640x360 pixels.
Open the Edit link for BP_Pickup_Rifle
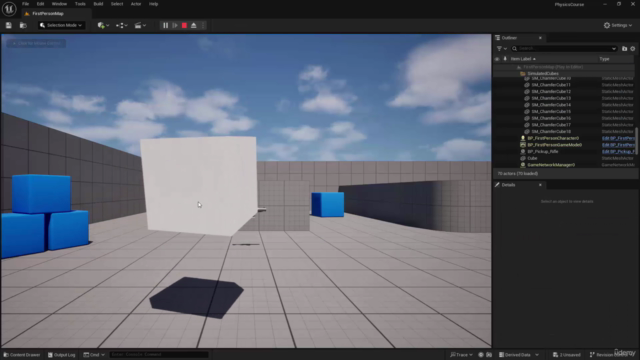618,151
